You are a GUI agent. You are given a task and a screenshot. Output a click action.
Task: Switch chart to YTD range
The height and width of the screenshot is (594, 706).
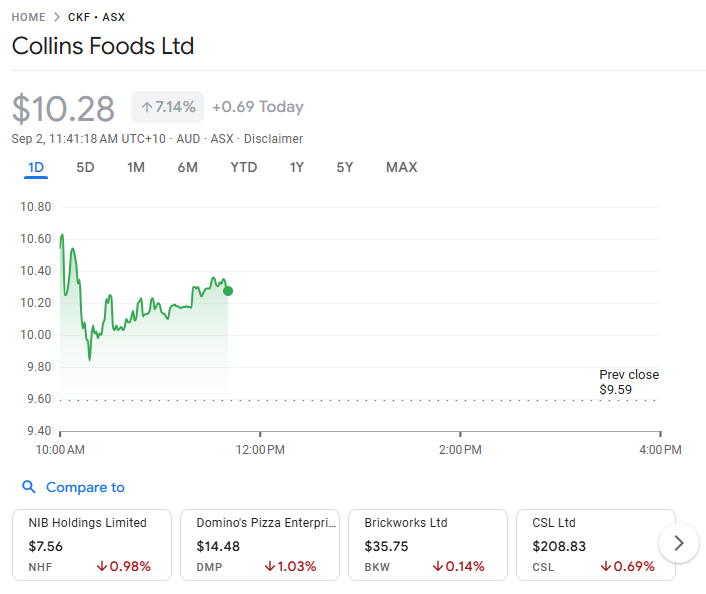243,167
